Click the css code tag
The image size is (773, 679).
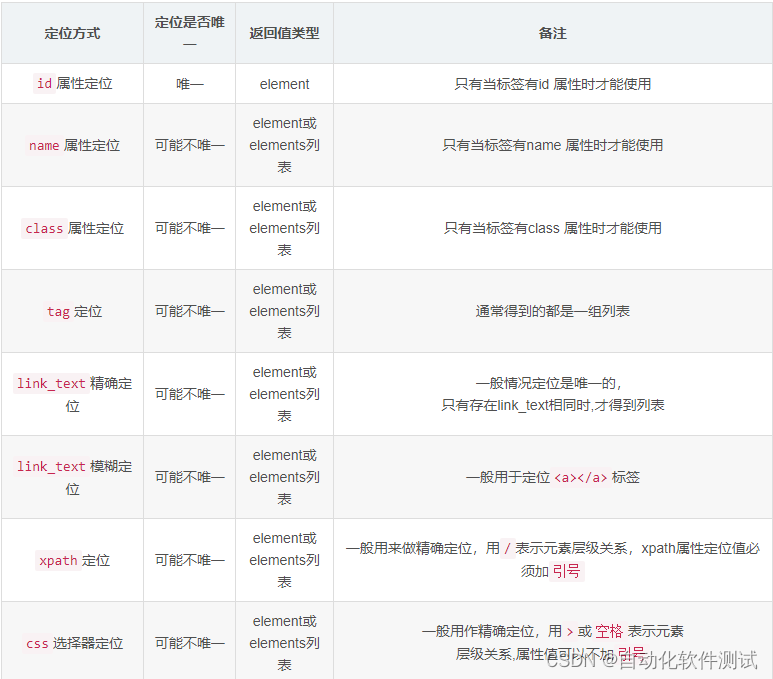click(x=37, y=643)
